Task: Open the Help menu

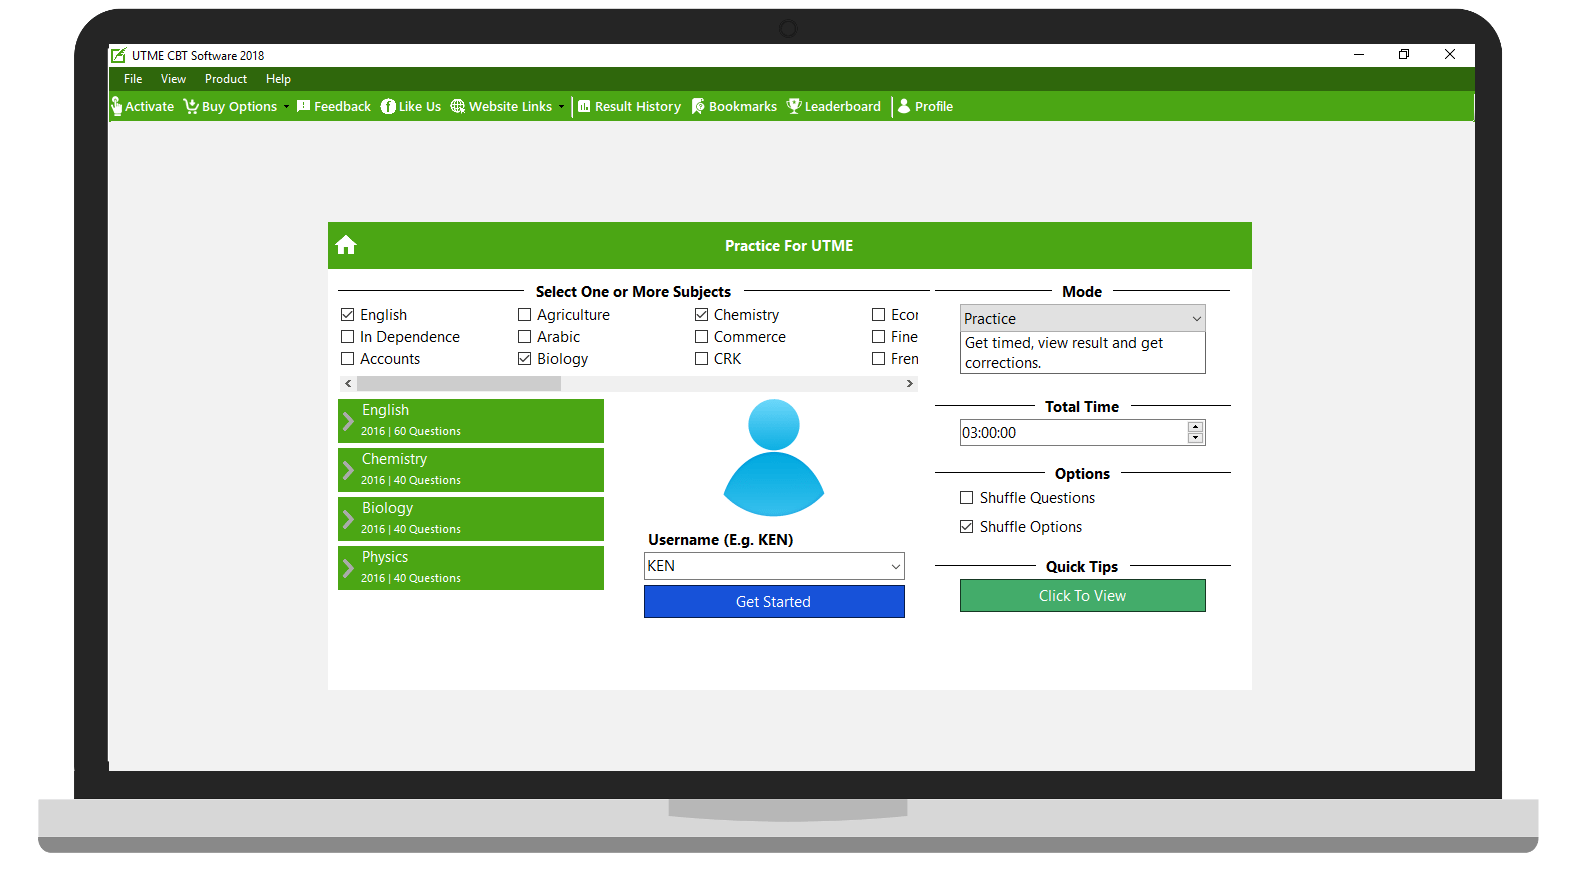Action: 278,79
